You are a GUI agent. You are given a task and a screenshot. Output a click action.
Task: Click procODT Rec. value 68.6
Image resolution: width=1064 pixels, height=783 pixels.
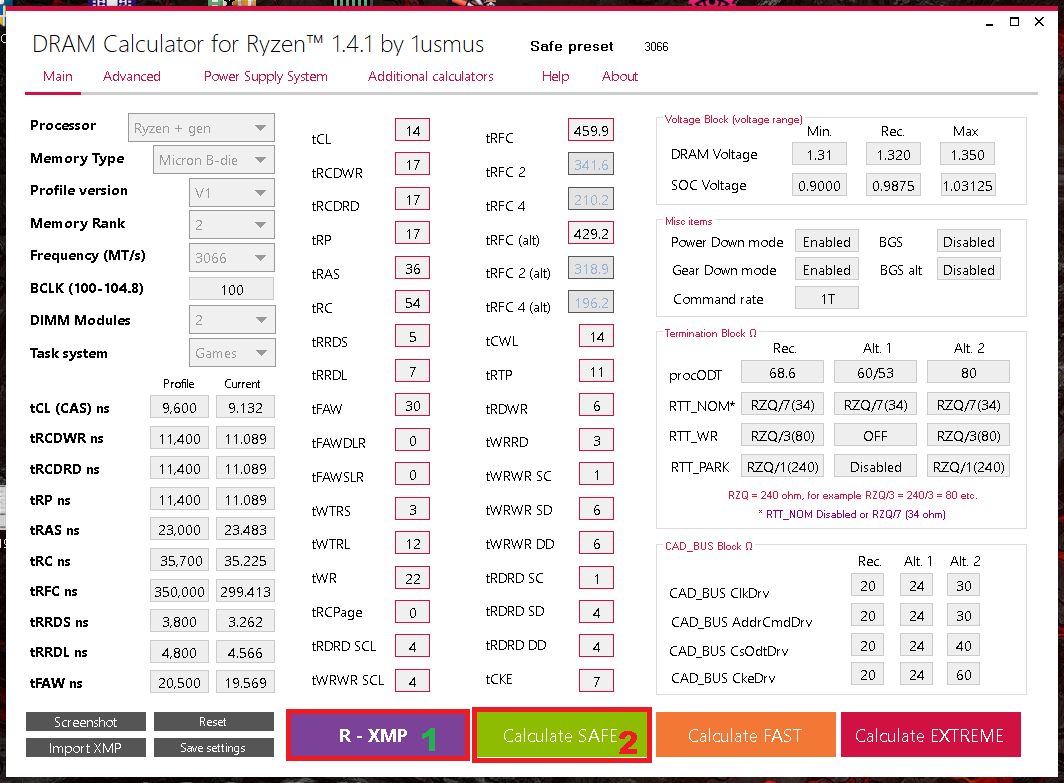click(x=782, y=373)
